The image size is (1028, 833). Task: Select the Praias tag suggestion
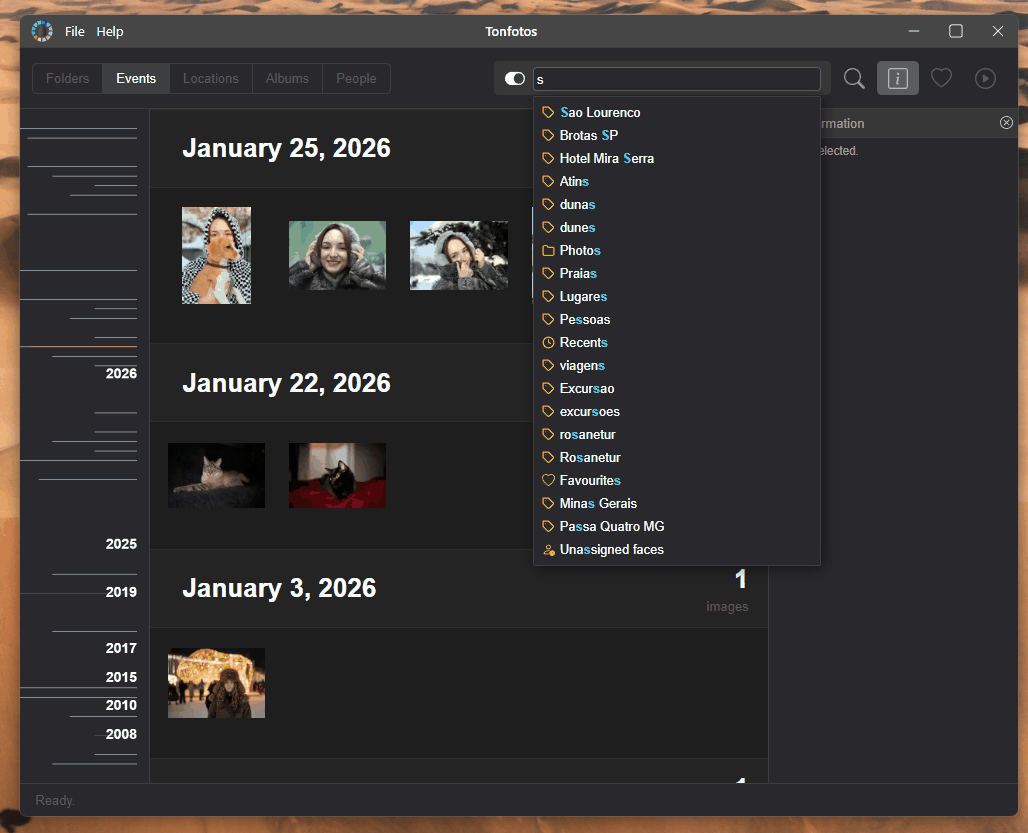click(677, 273)
